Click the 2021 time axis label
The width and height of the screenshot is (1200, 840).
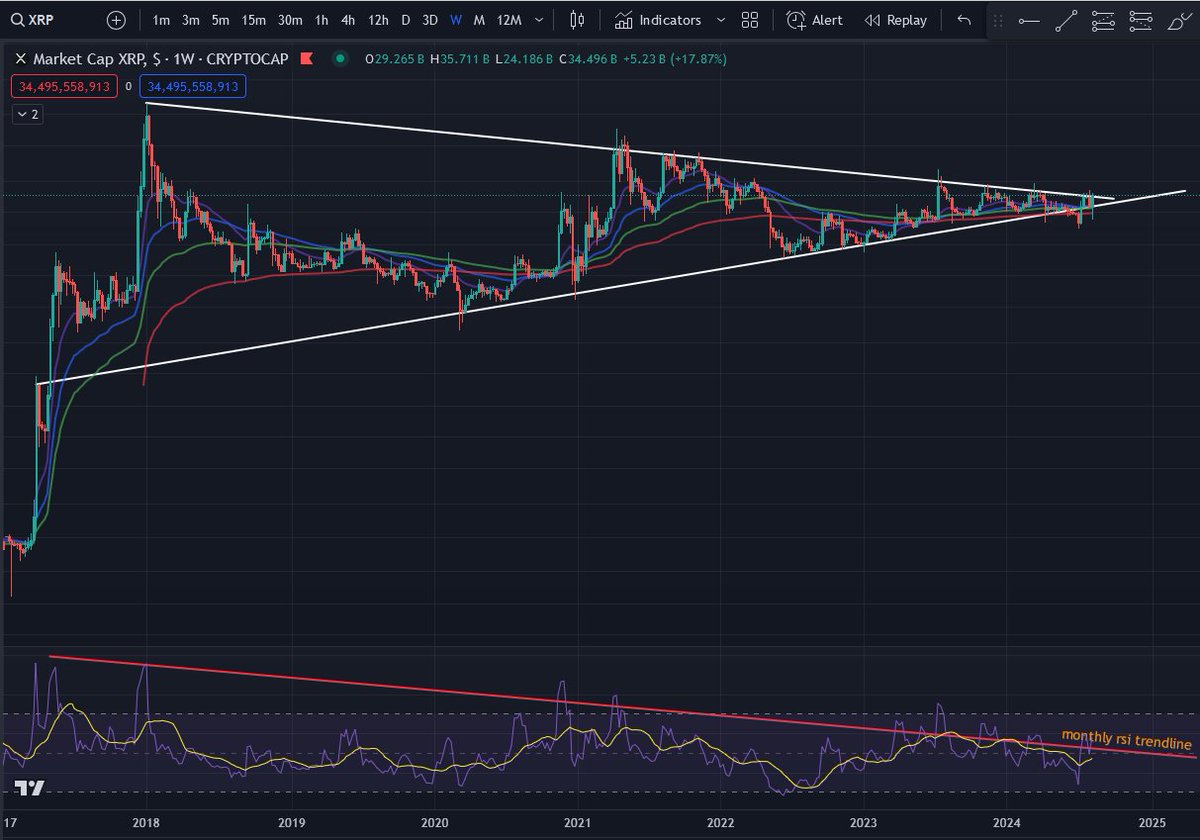[576, 825]
